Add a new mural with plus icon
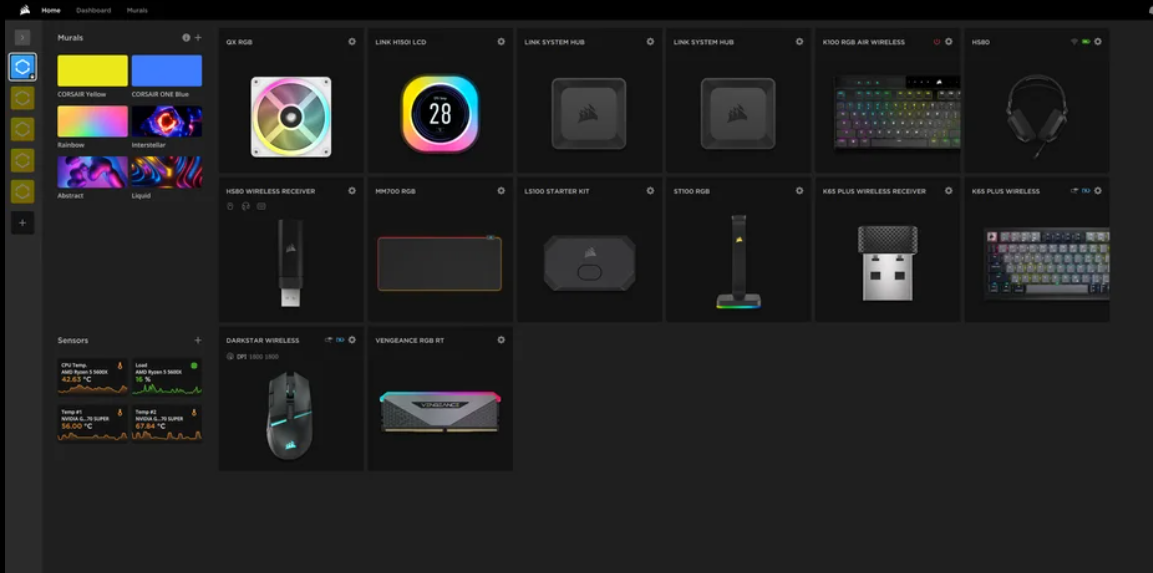1153x573 pixels. [198, 38]
